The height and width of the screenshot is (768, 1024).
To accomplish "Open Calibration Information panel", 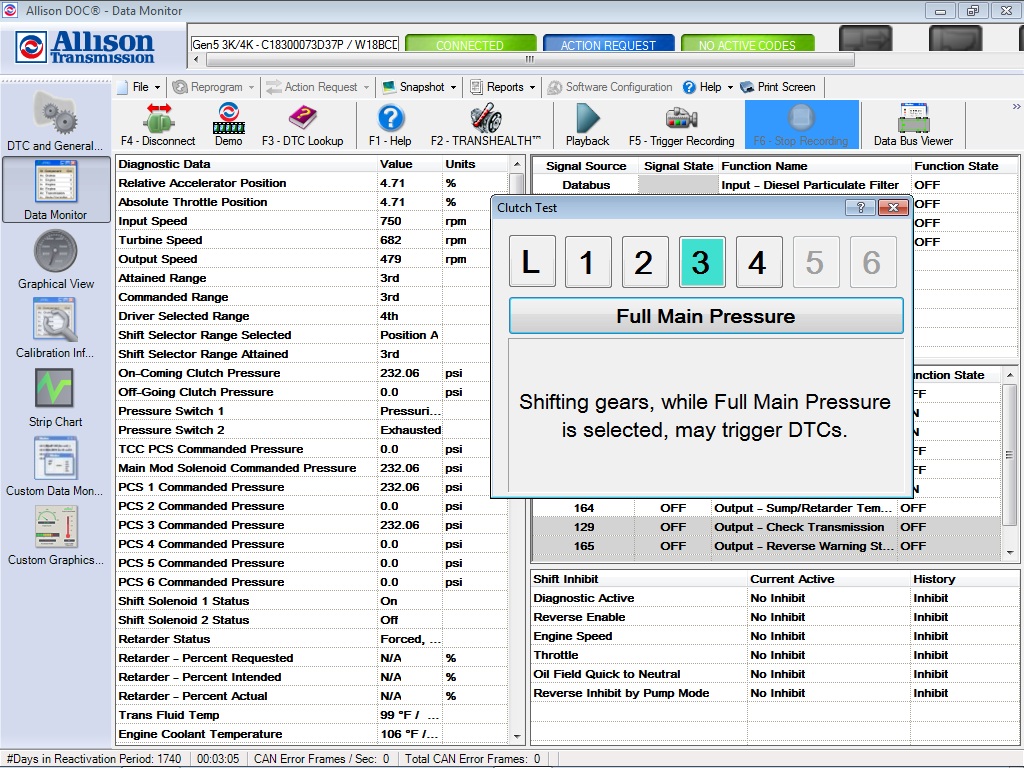I will click(x=55, y=327).
